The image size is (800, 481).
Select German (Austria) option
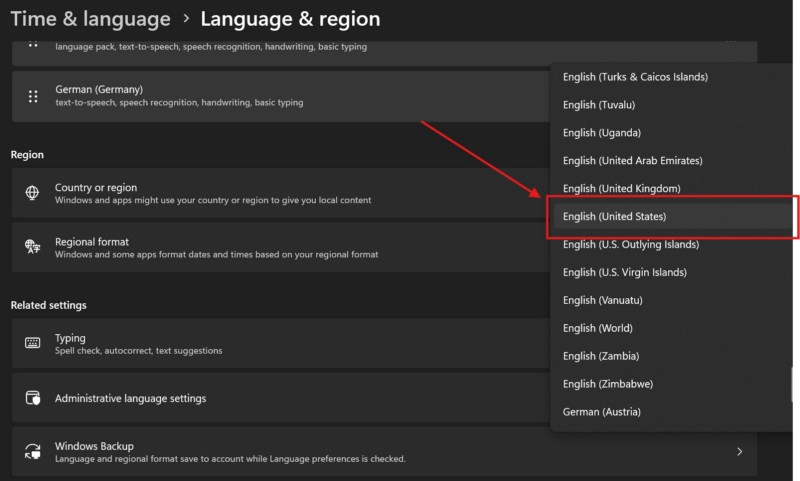601,412
